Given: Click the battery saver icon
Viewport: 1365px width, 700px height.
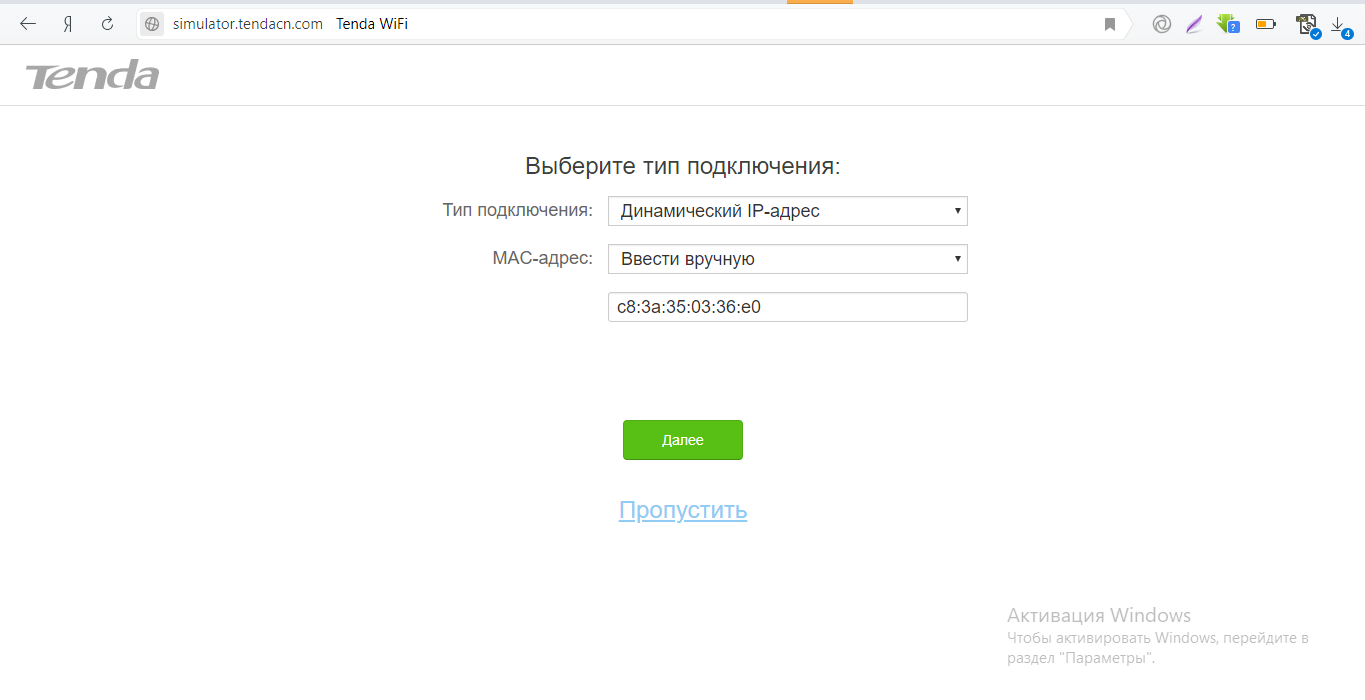Looking at the screenshot, I should click(1266, 24).
